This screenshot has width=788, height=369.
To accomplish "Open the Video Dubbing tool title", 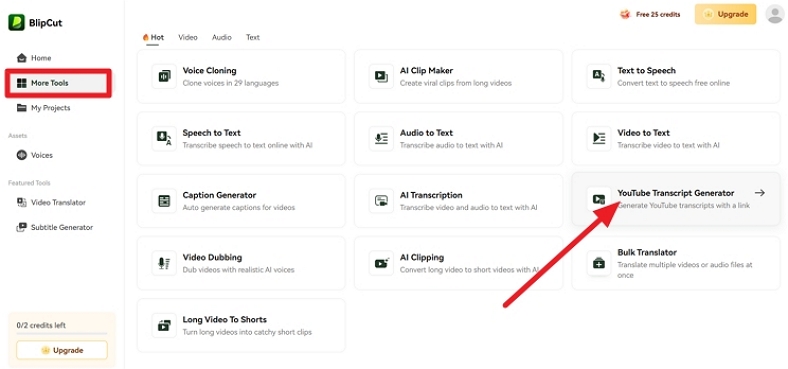I will pos(212,257).
